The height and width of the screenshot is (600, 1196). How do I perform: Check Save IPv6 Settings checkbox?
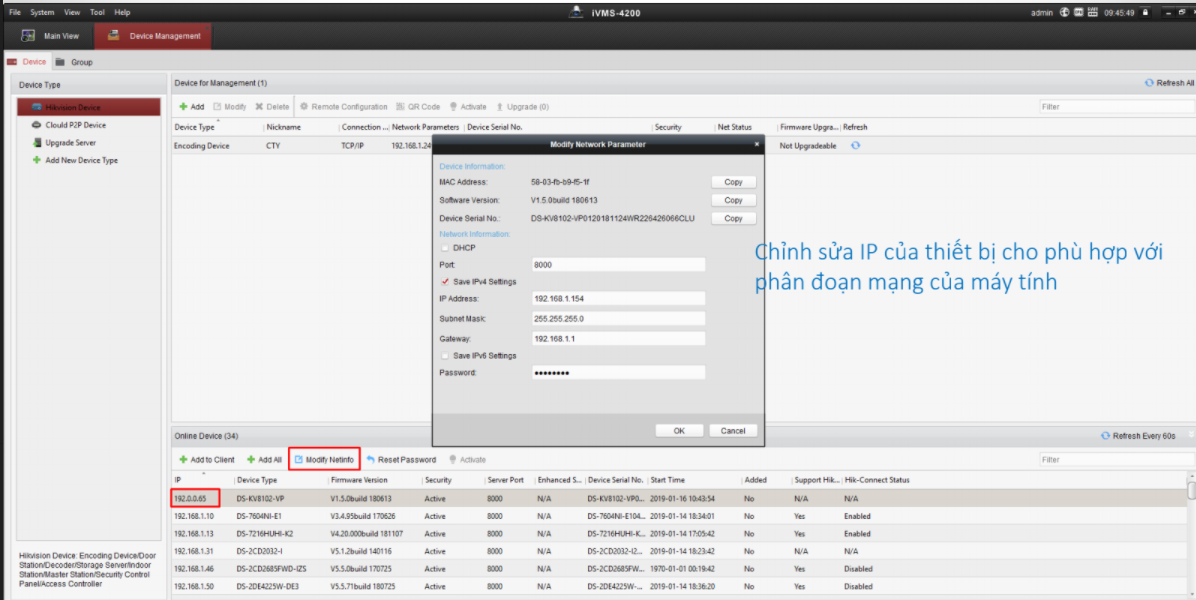pos(445,356)
